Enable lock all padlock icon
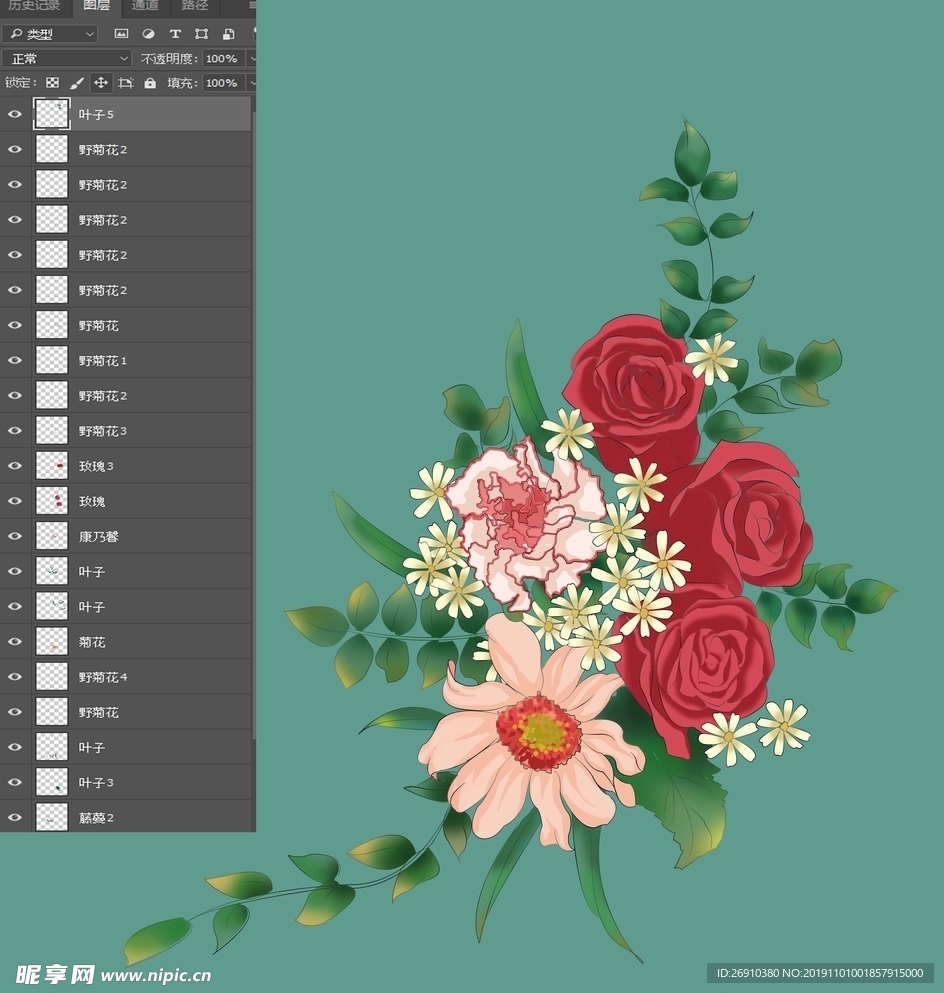This screenshot has height=993, width=944. pyautogui.click(x=148, y=82)
